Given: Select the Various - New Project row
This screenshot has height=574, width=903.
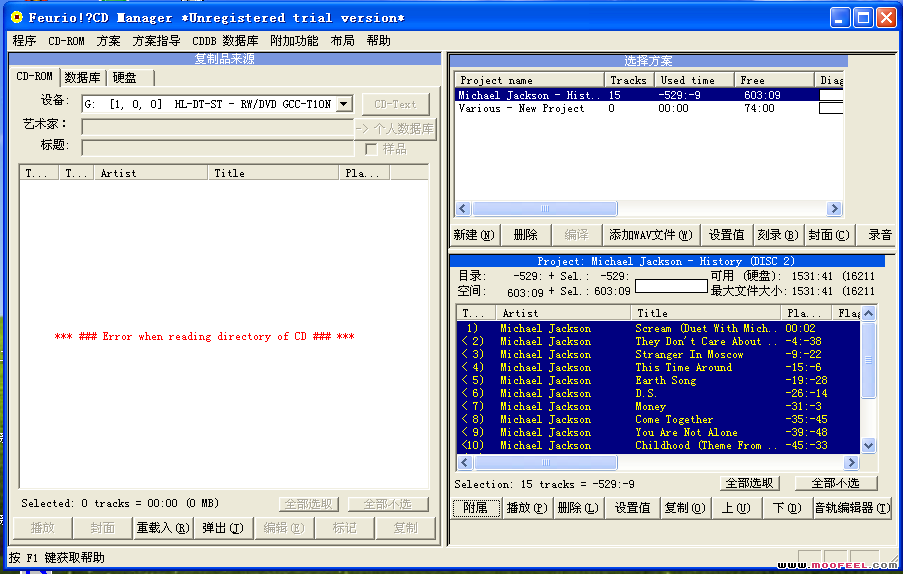Looking at the screenshot, I should click(649, 108).
